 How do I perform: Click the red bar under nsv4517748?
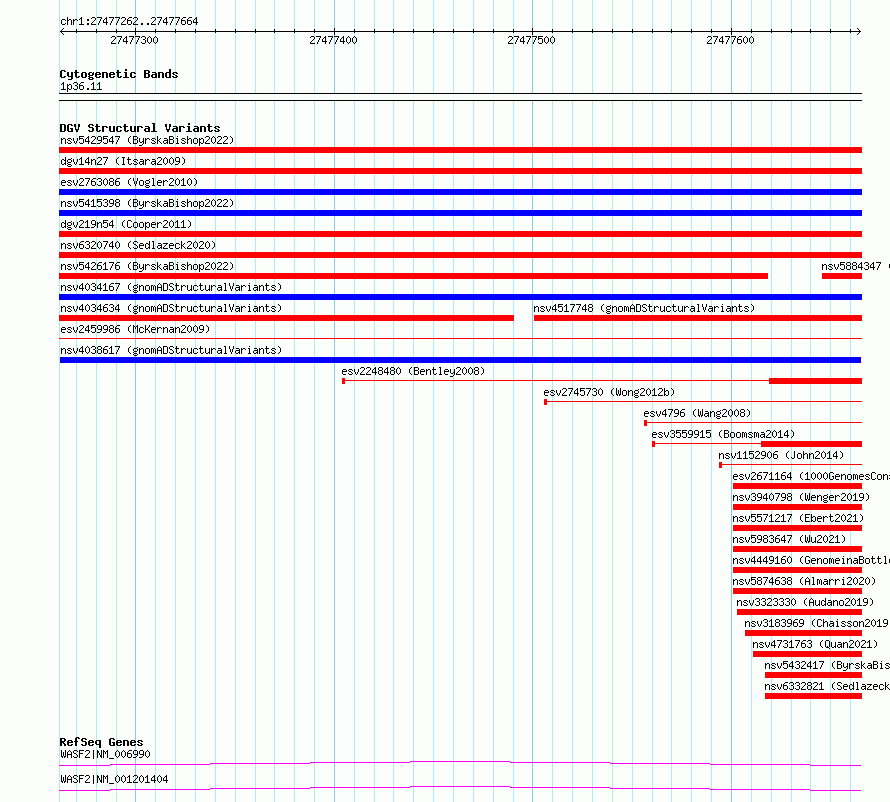698,318
